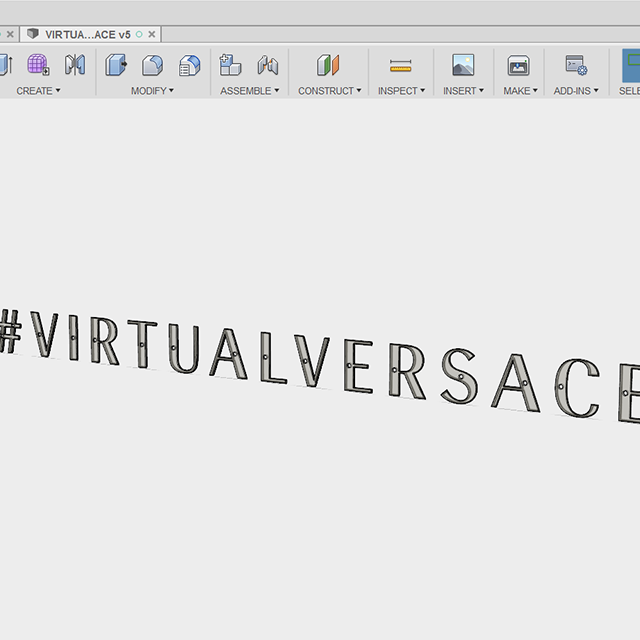Open the MODIFY dropdown menu

152,91
